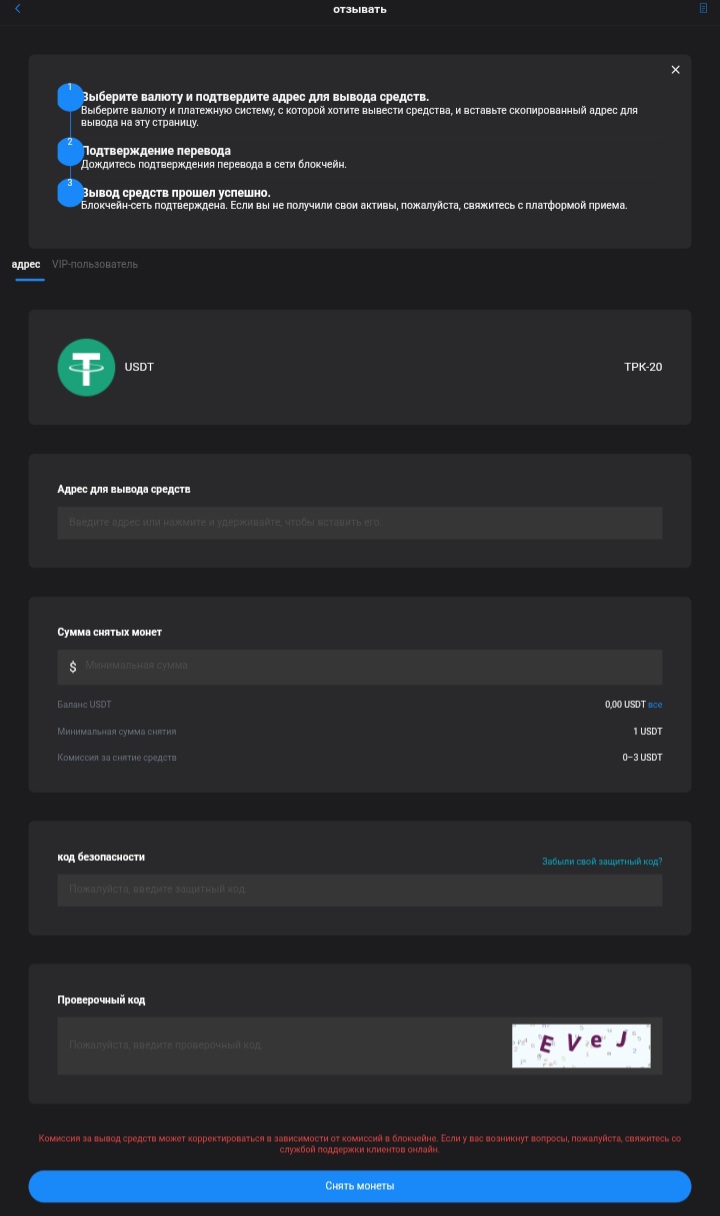Viewport: 720px width, 1216px height.
Task: Click the dollar sign in the amount field
Action: pos(73,667)
